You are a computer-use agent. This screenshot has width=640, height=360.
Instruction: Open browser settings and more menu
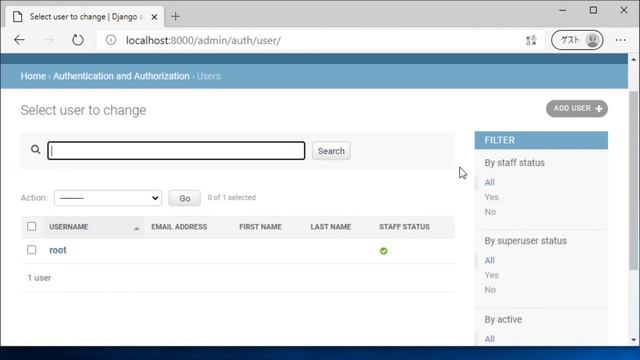[621, 40]
